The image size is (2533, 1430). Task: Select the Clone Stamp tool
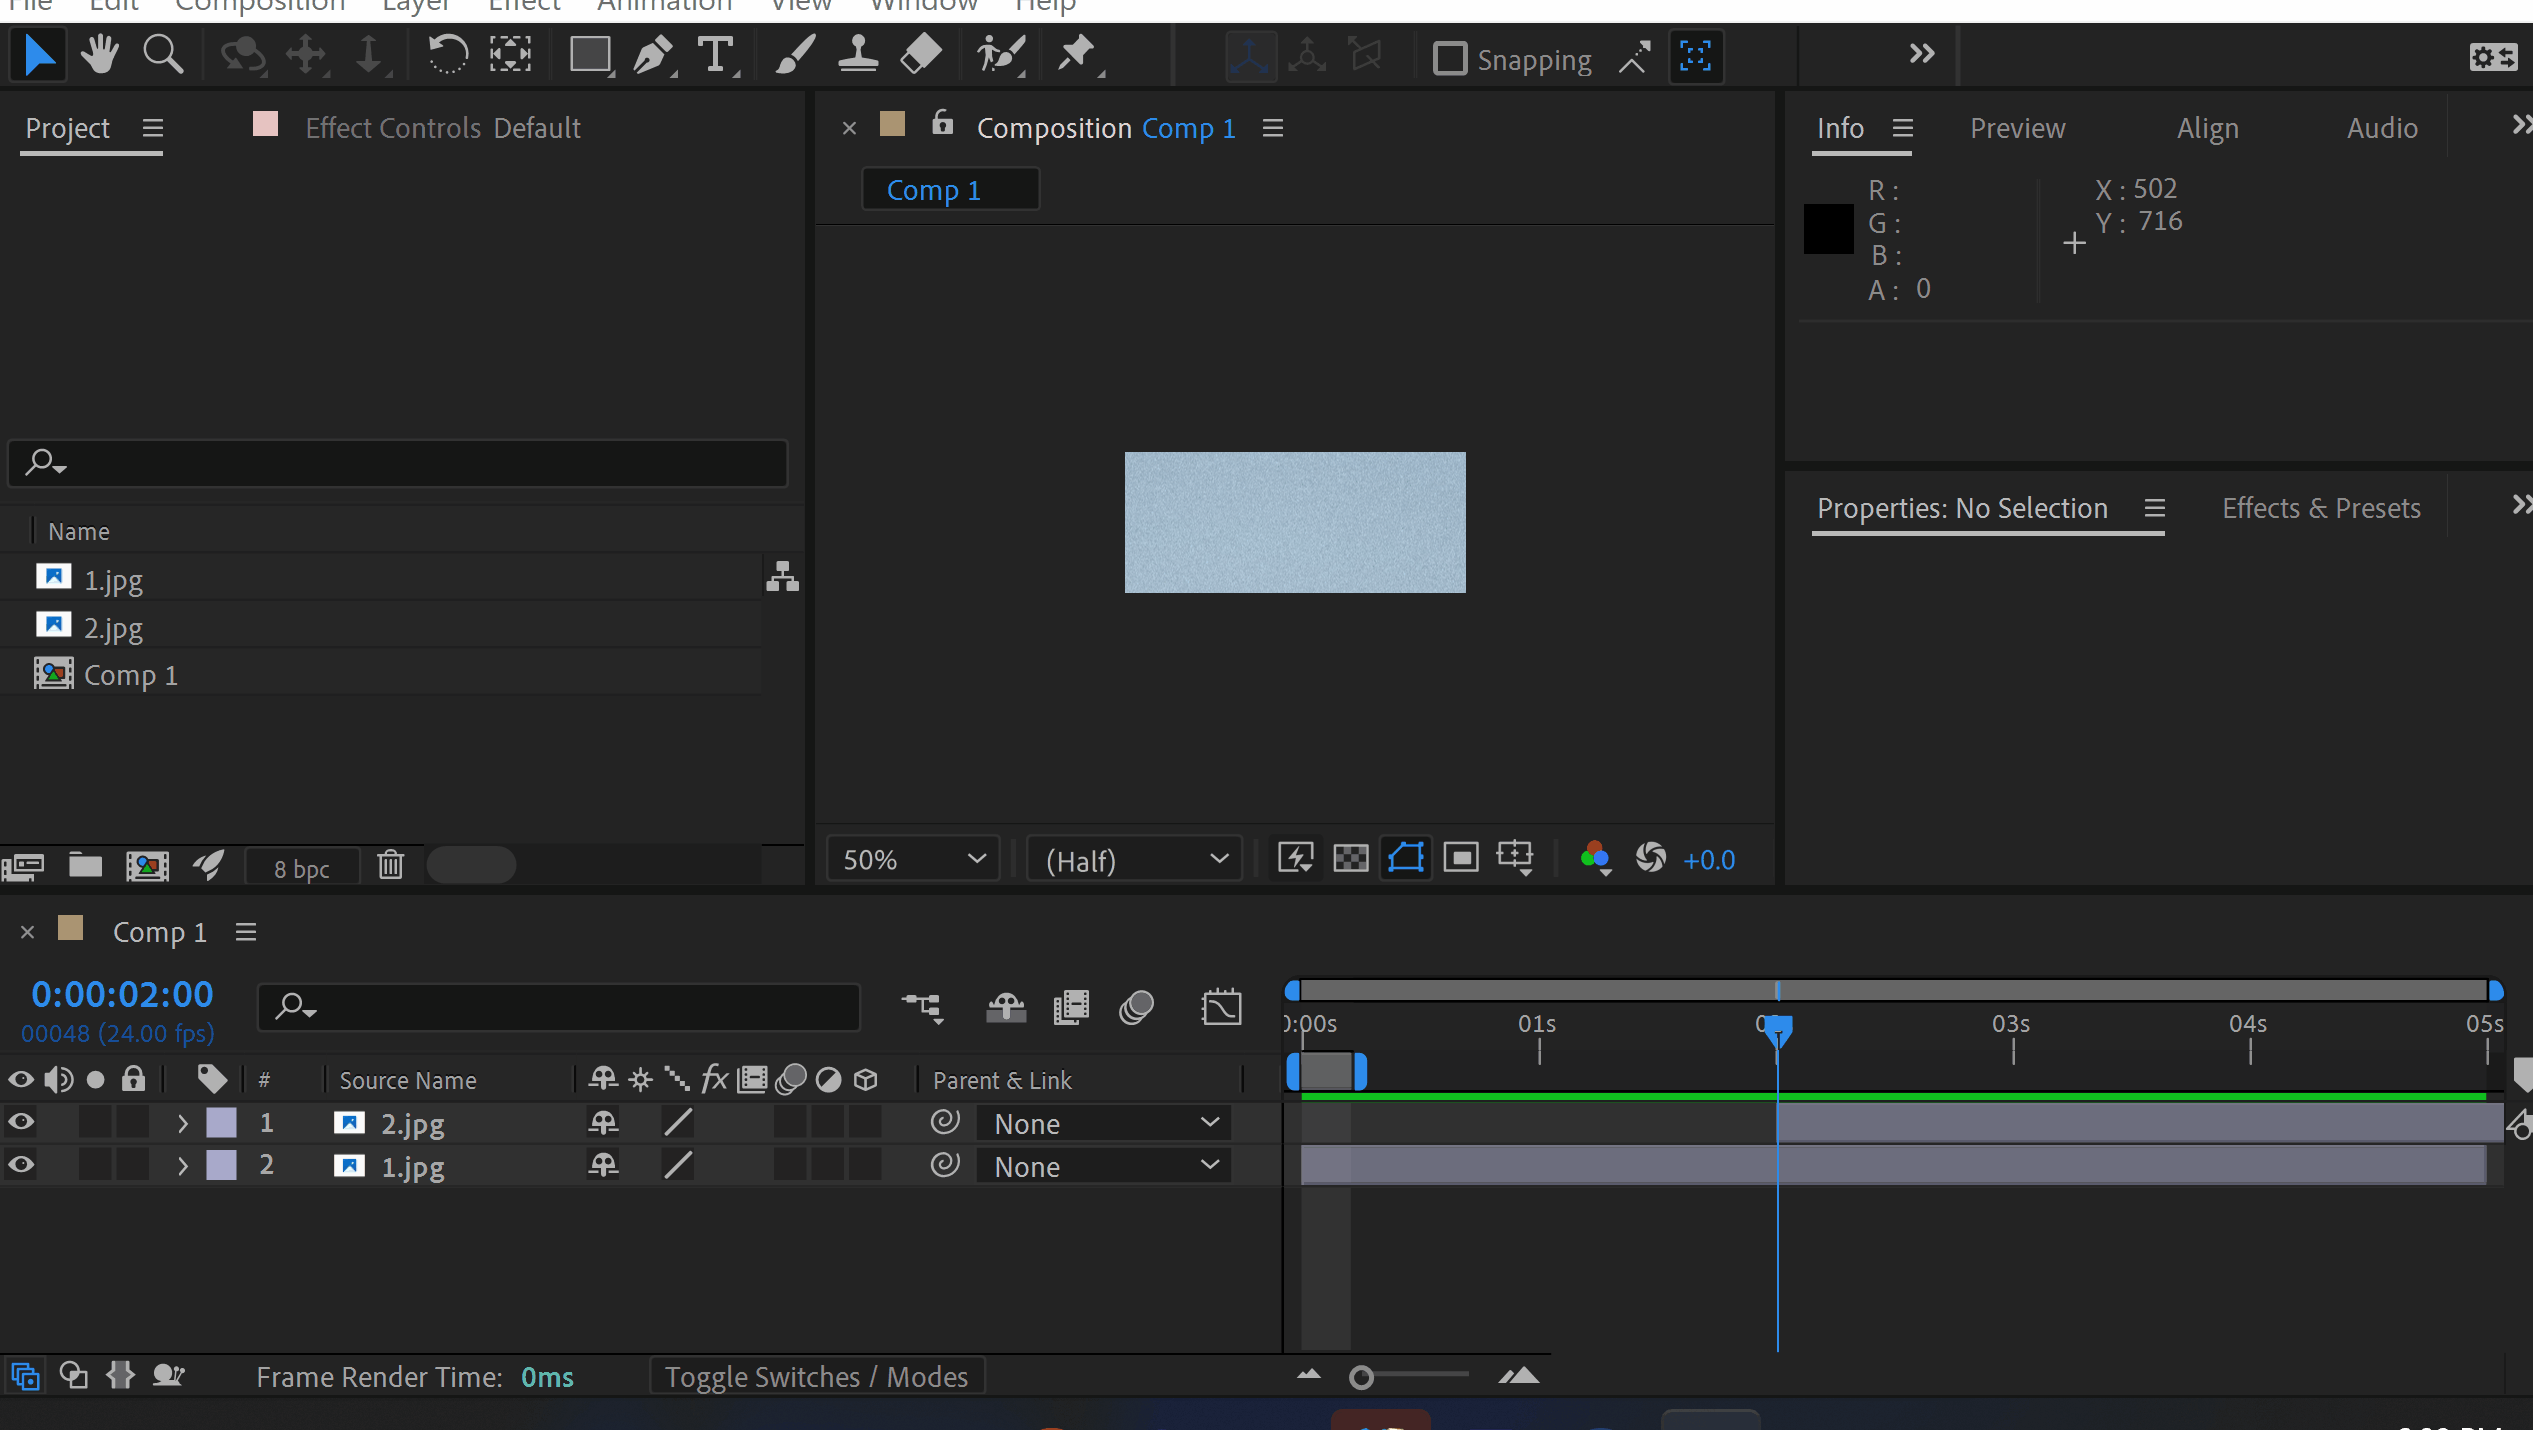857,55
